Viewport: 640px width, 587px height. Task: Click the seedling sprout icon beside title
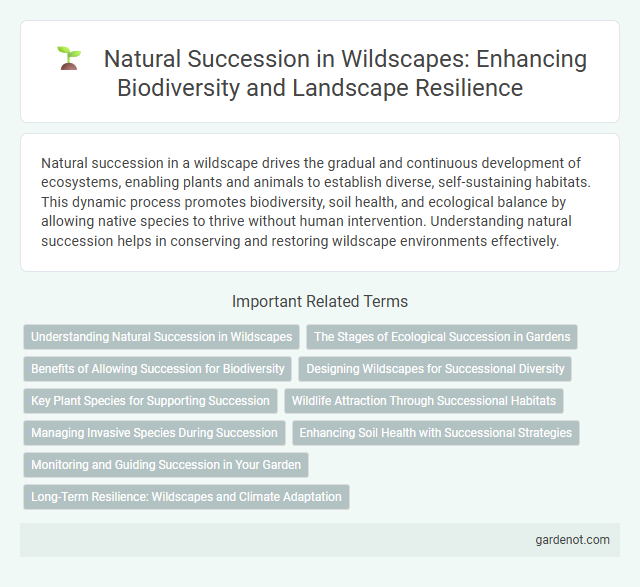tap(69, 59)
